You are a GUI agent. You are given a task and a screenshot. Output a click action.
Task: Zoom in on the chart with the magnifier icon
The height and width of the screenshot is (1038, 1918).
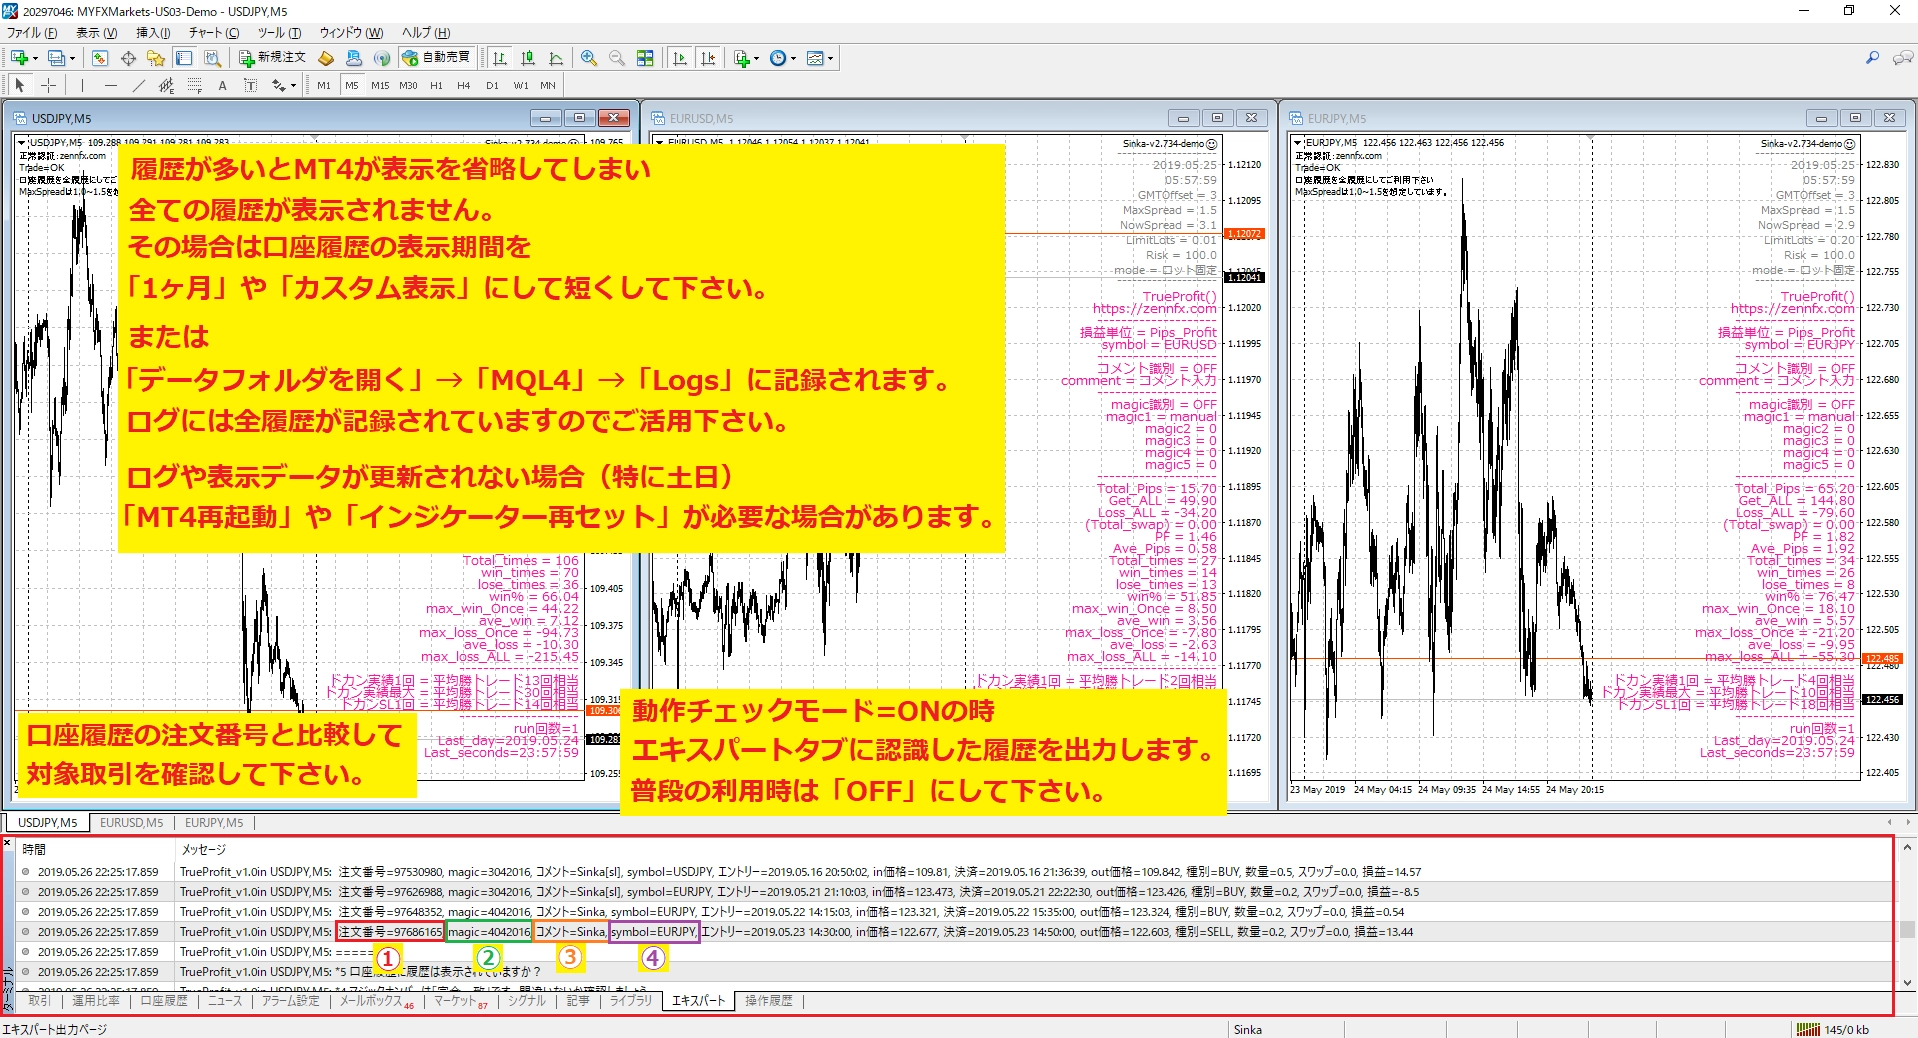590,58
